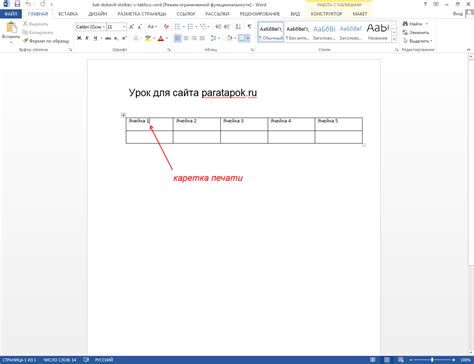Select the Формат по образцу painter
This screenshot has height=364, width=474.
46,41
